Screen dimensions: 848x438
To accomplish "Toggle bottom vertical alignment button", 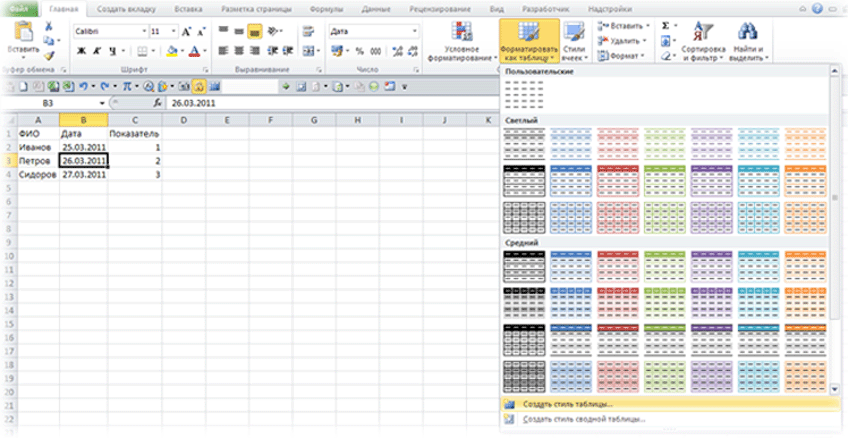I will 255,32.
